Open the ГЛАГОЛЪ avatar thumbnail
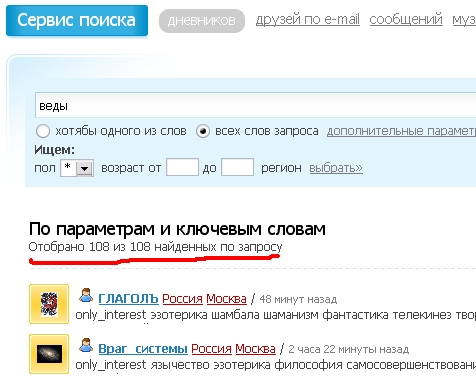This screenshot has height=379, width=476. 49,304
